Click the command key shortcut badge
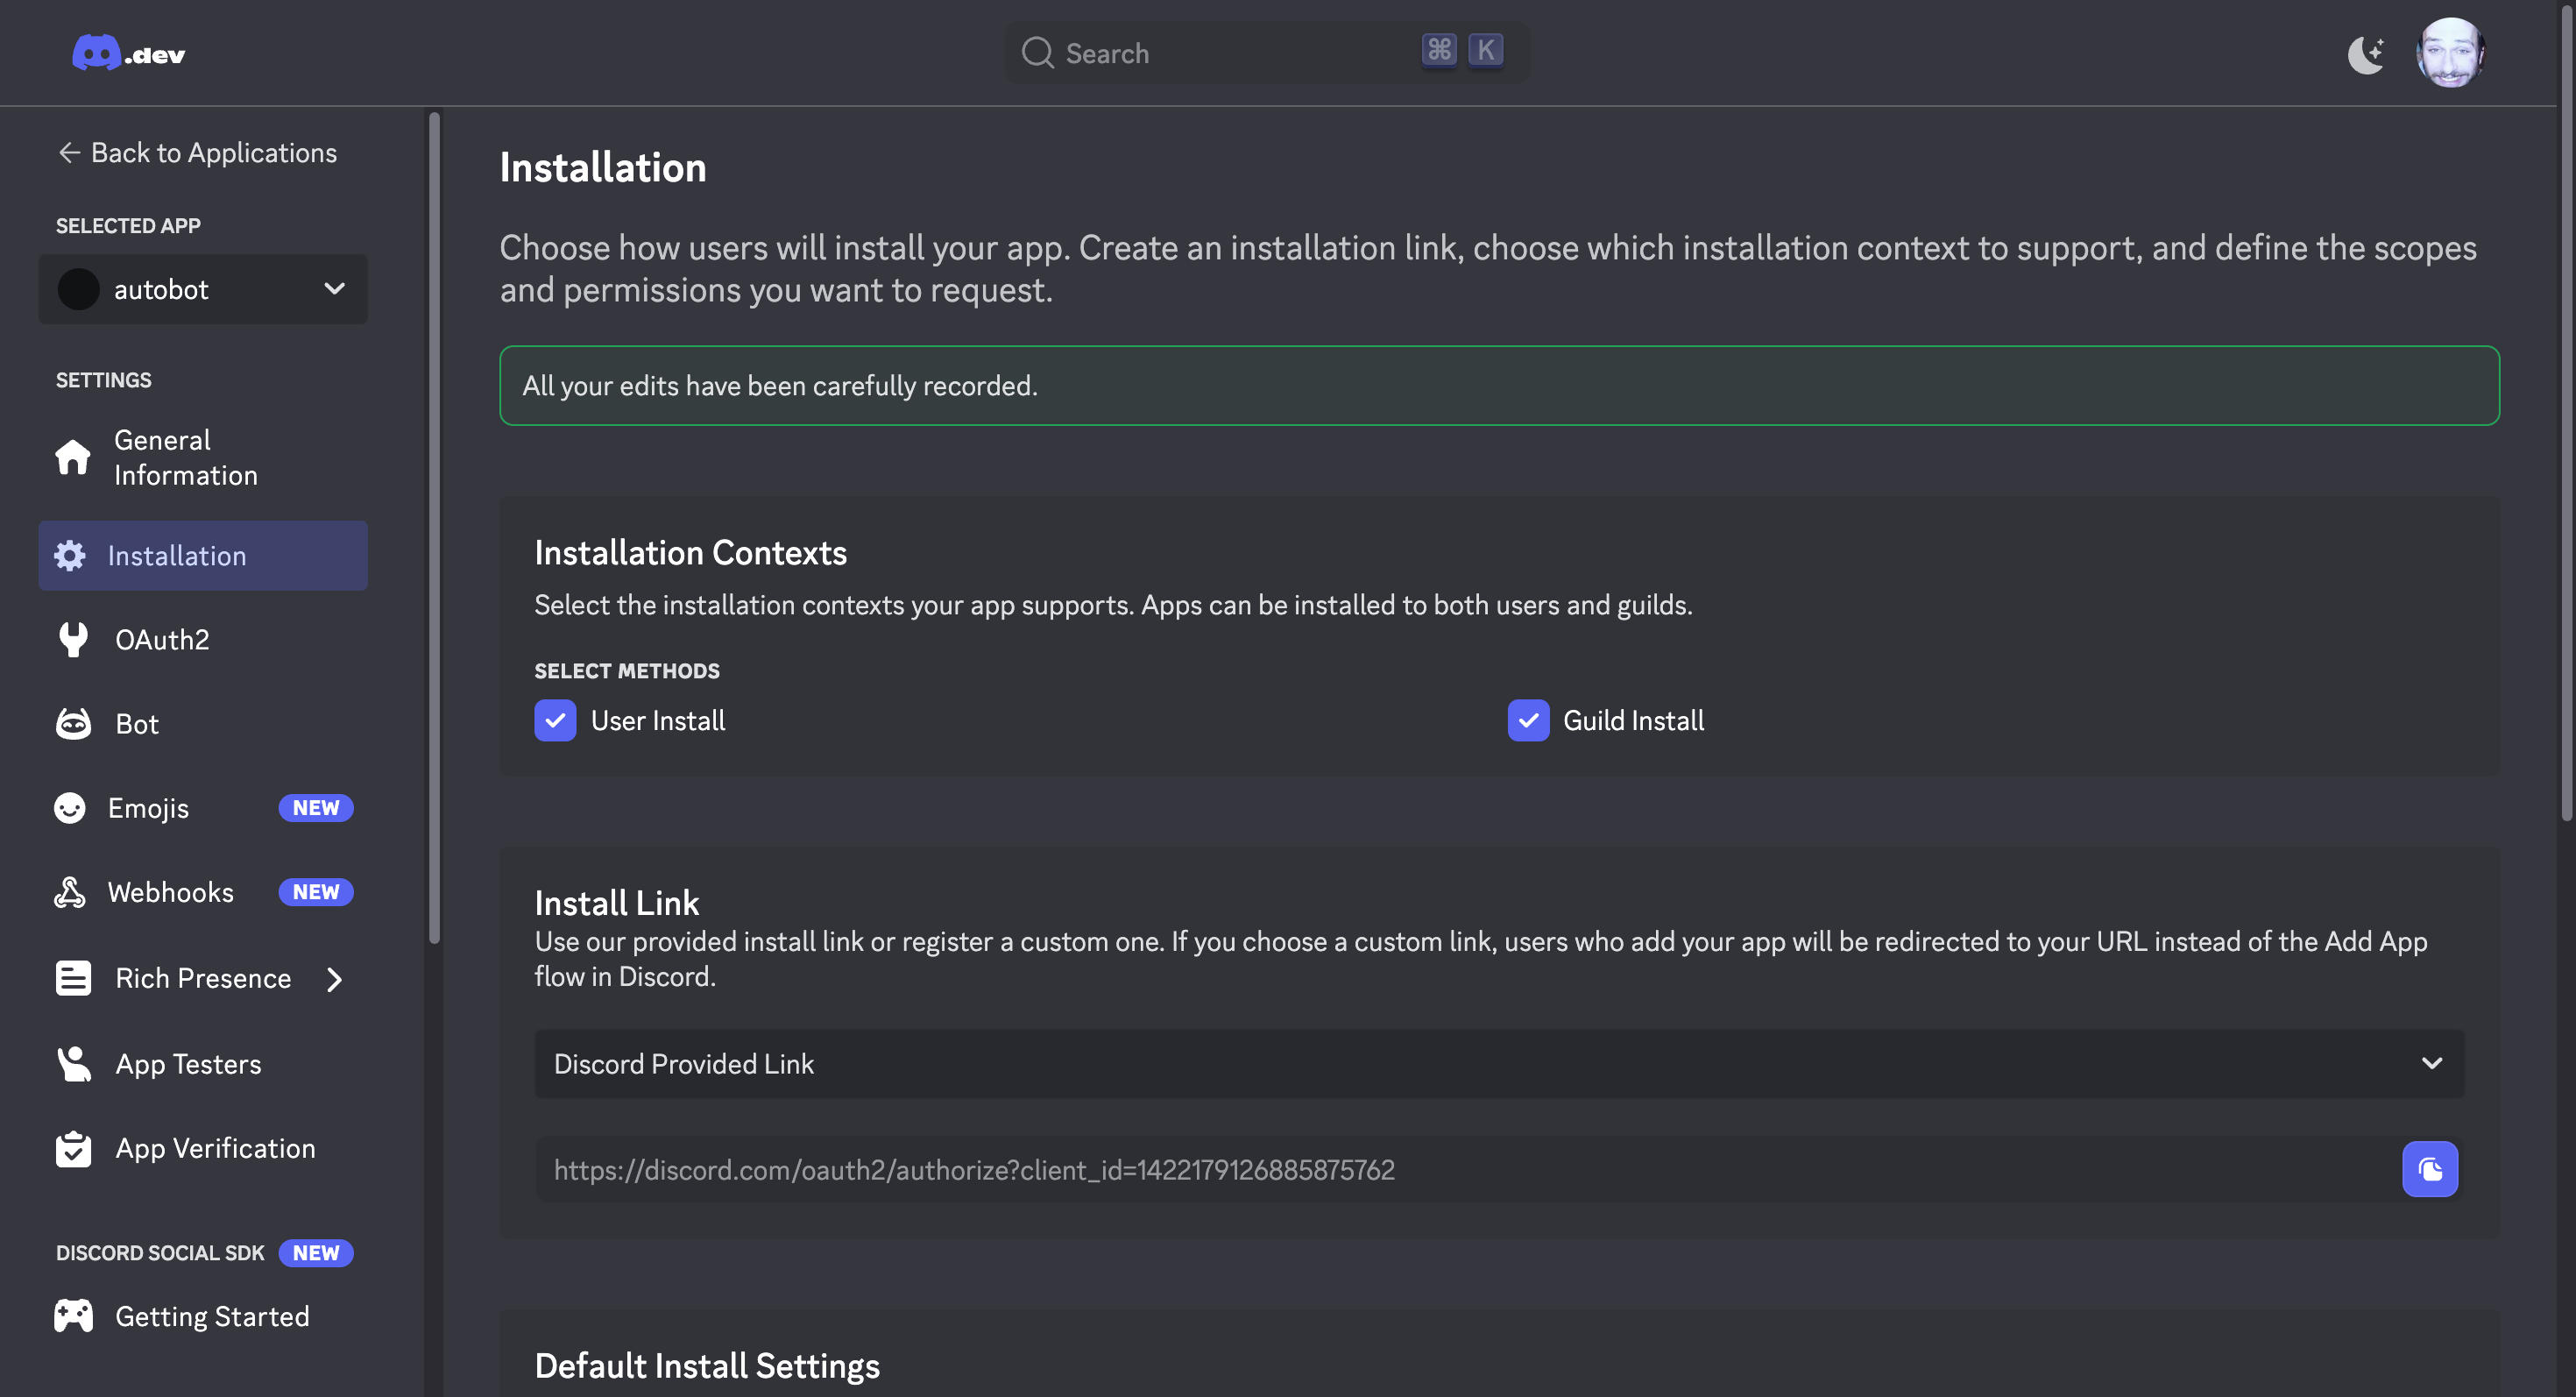 point(1439,50)
